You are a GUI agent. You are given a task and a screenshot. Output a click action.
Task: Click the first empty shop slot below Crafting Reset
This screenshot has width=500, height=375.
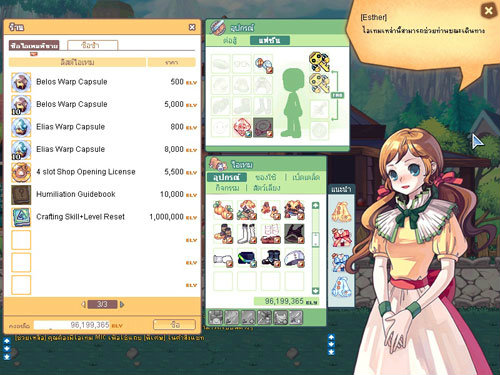click(21, 240)
